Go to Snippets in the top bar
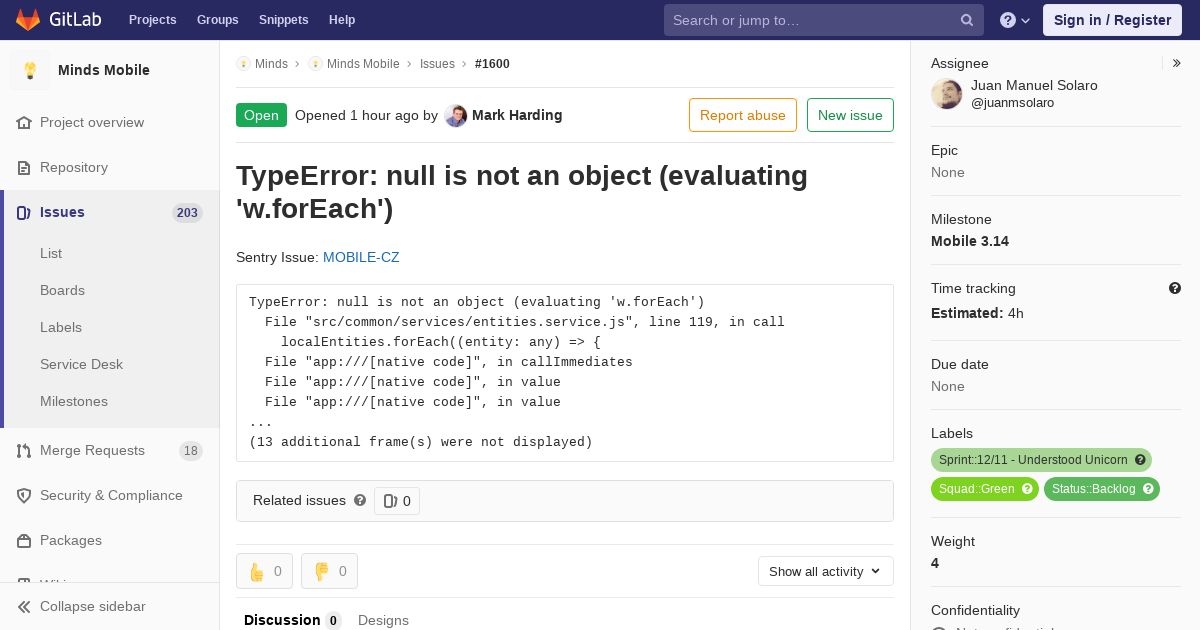 coord(283,20)
